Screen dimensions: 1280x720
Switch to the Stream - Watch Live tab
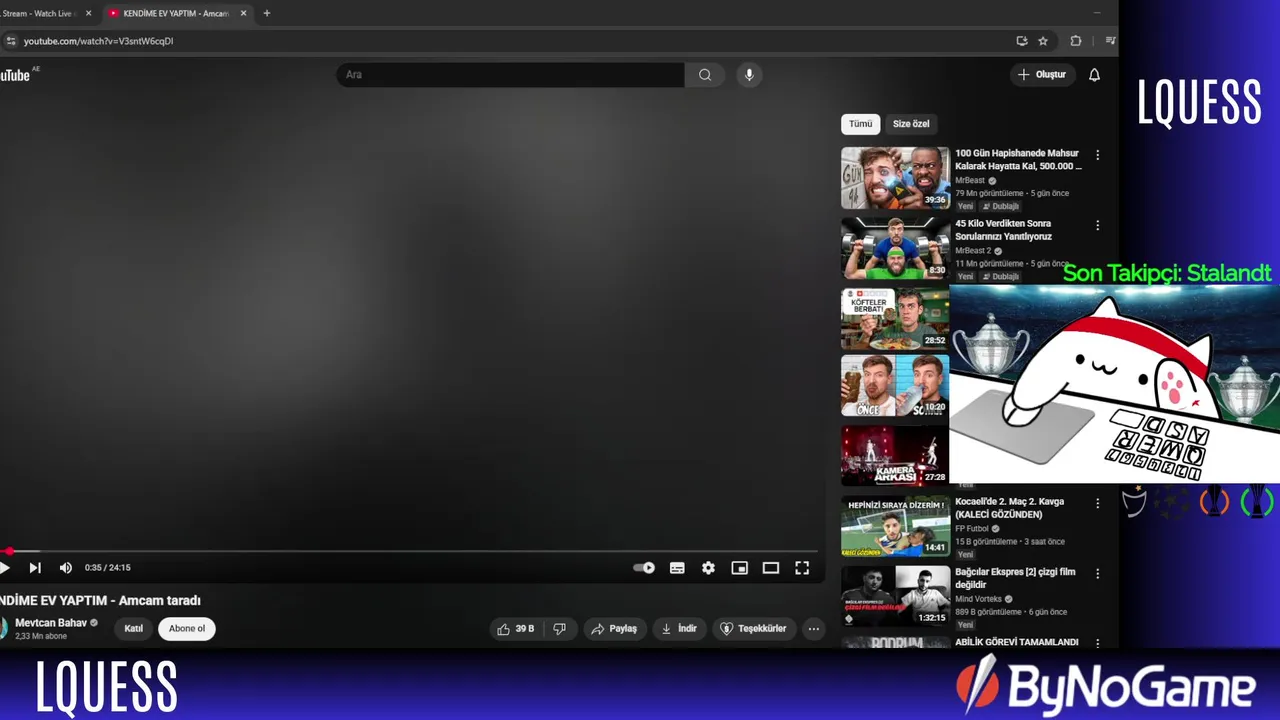click(40, 13)
